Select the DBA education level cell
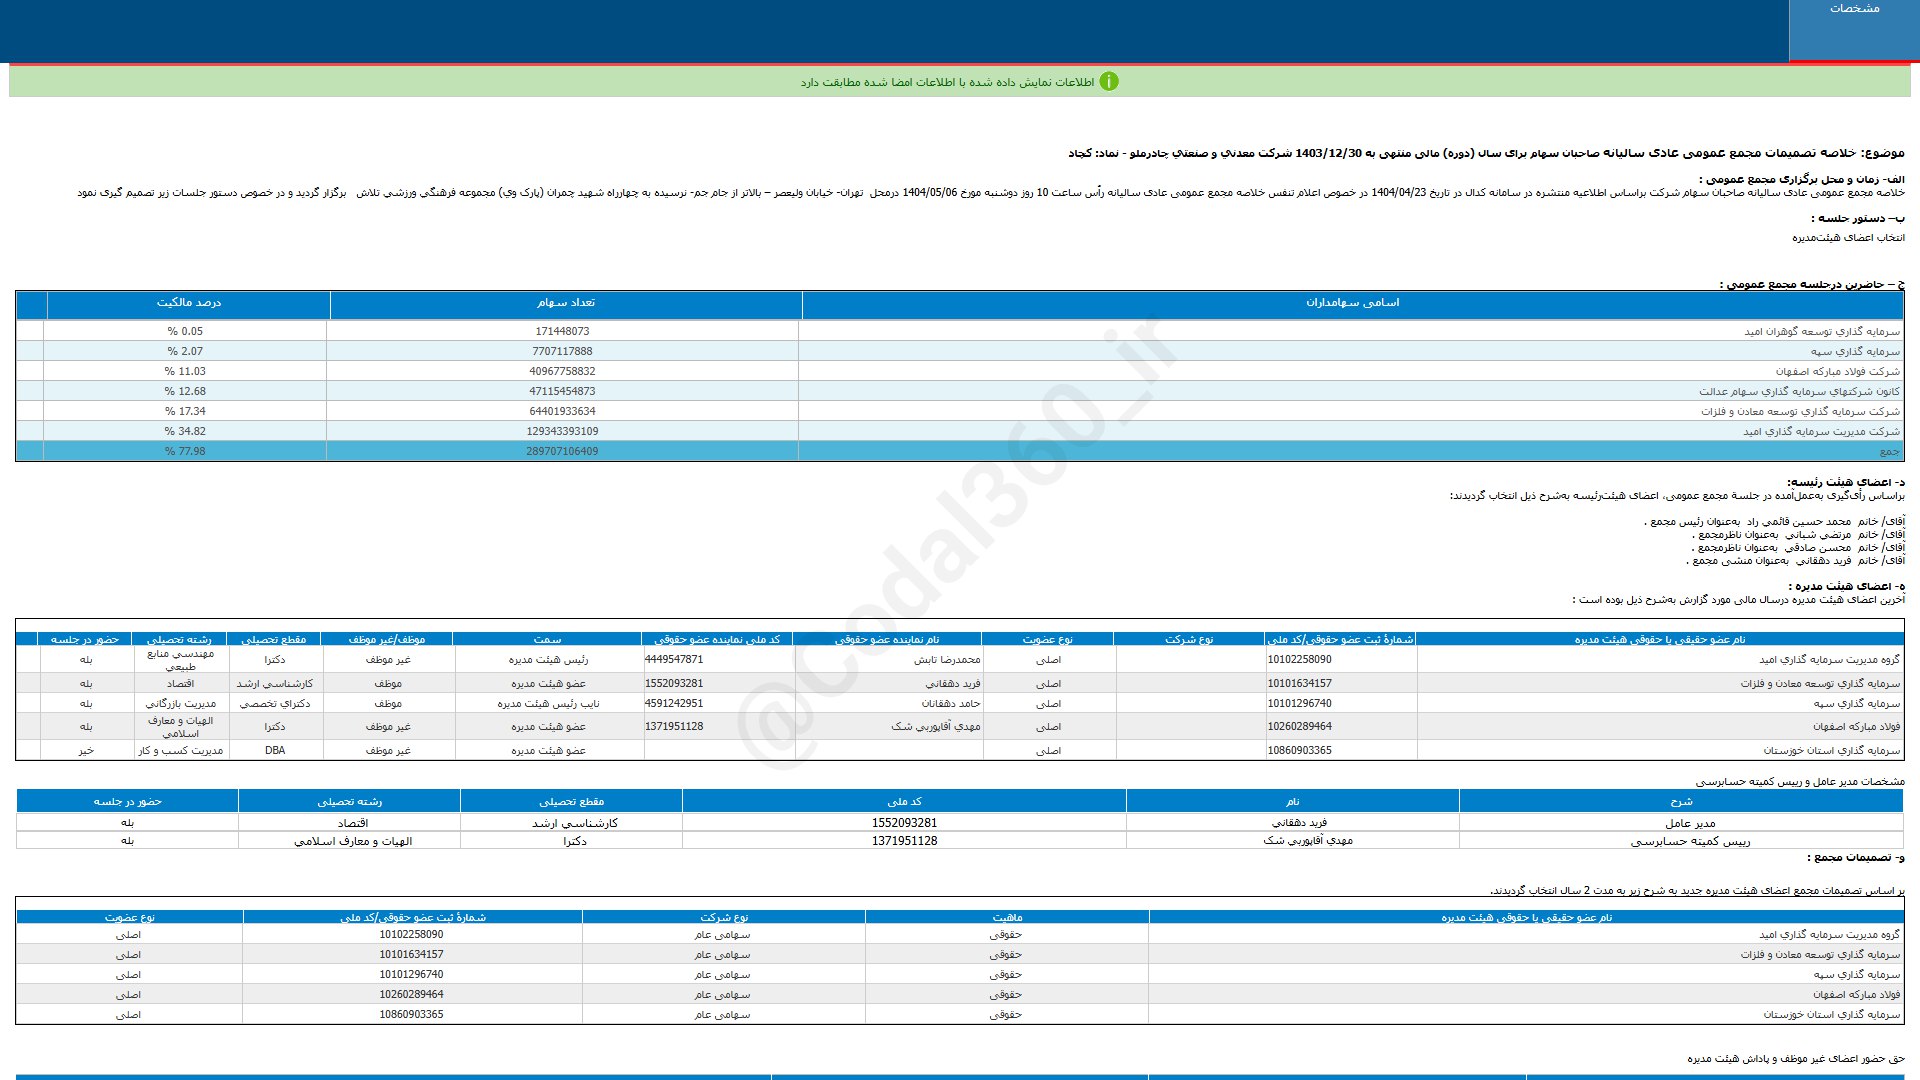This screenshot has height=1080, width=1920. [275, 750]
